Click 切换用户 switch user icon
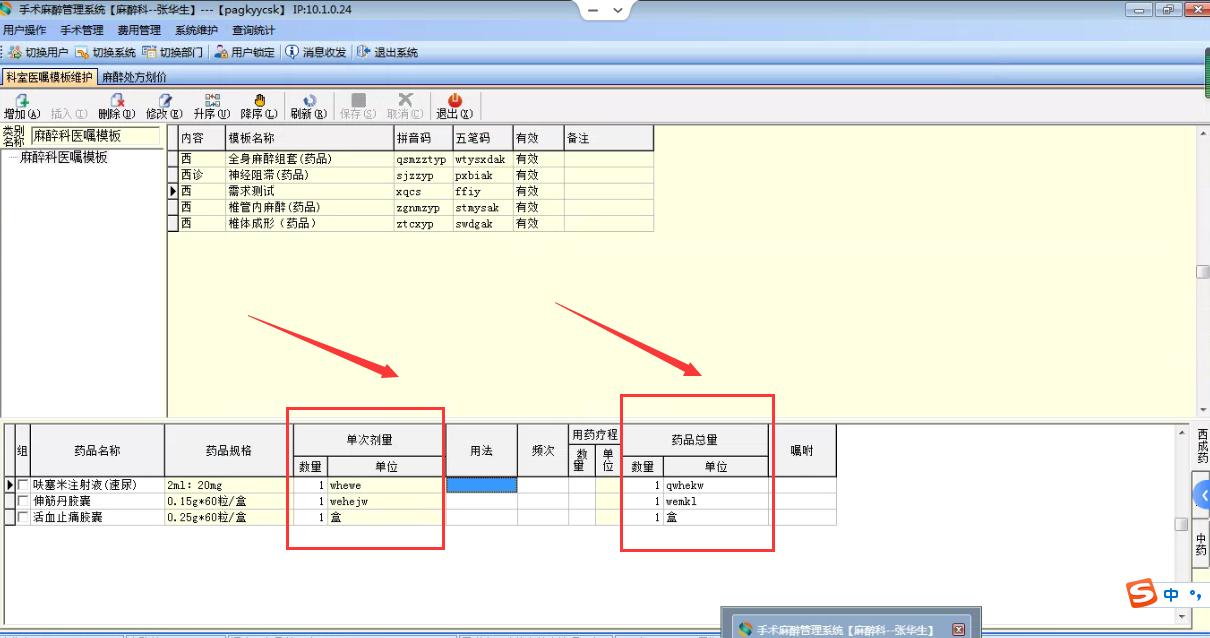Viewport: 1210px width, 638px height. (x=15, y=52)
